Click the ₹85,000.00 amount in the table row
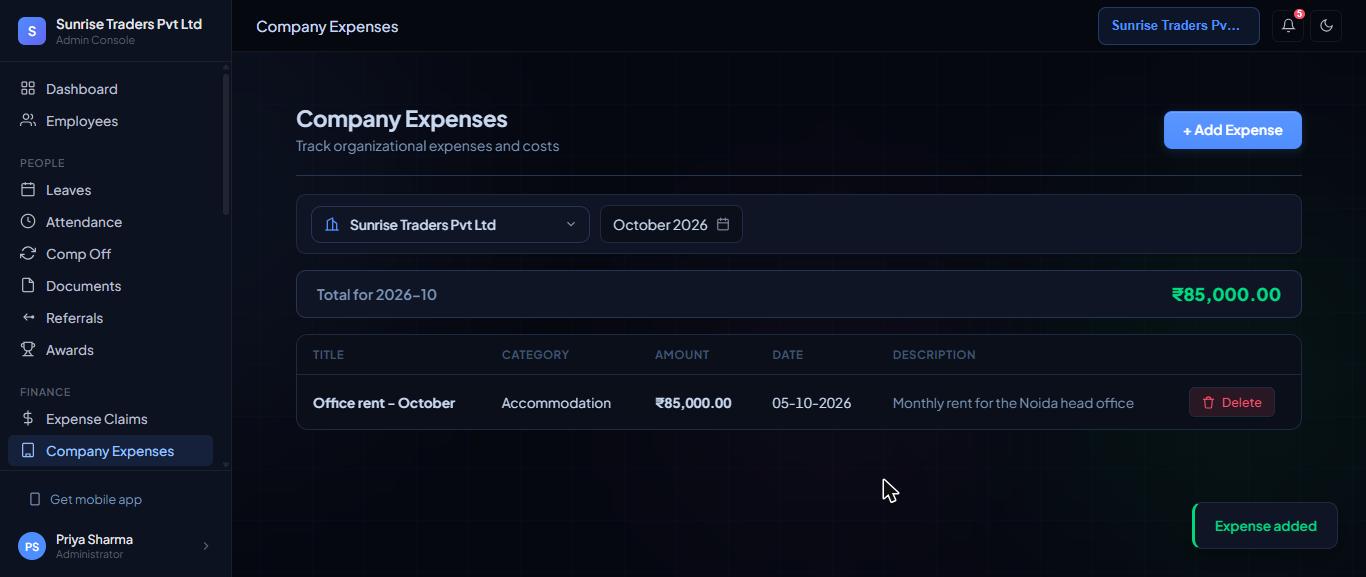The height and width of the screenshot is (577, 1366). tap(693, 403)
